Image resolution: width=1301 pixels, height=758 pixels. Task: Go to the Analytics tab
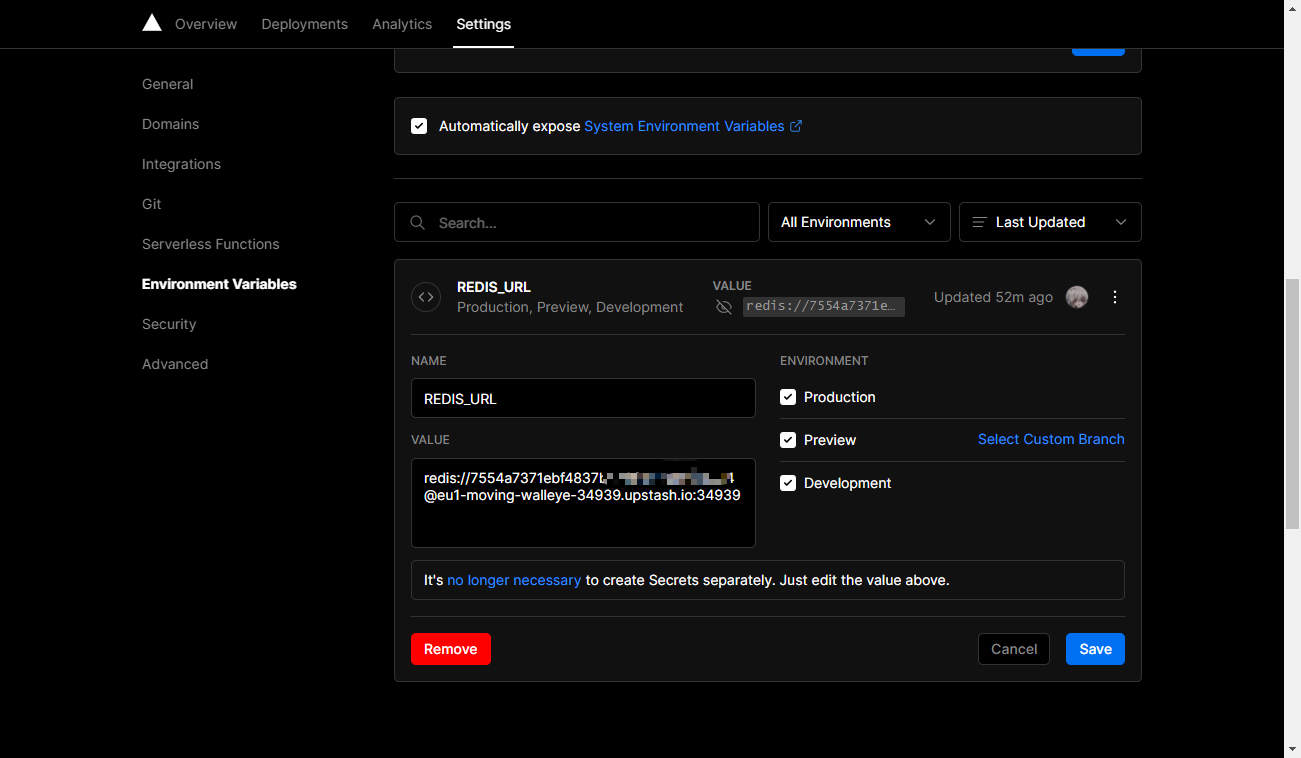coord(402,24)
